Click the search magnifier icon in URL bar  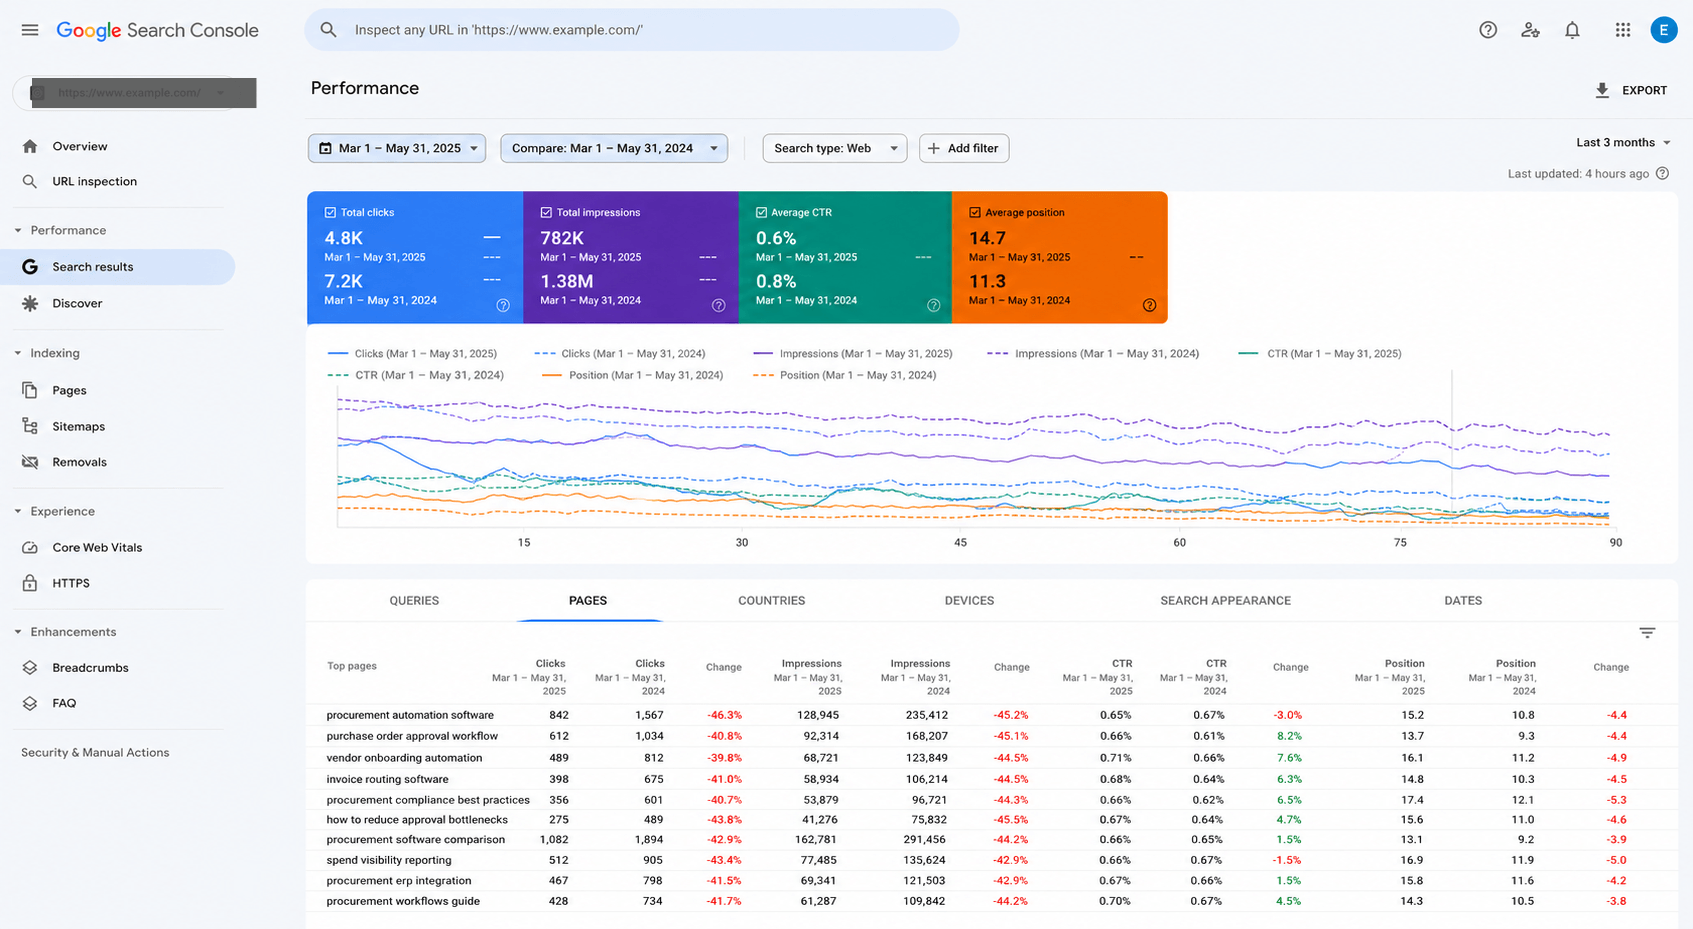pyautogui.click(x=328, y=30)
